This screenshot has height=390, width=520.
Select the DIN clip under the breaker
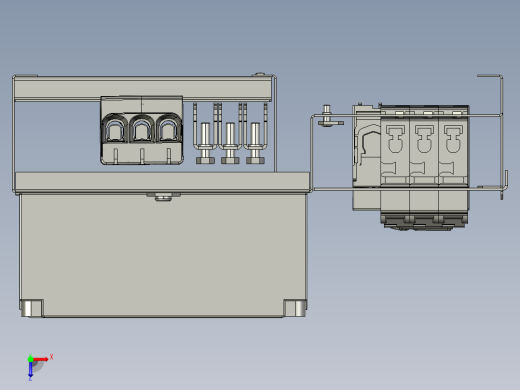(424, 222)
